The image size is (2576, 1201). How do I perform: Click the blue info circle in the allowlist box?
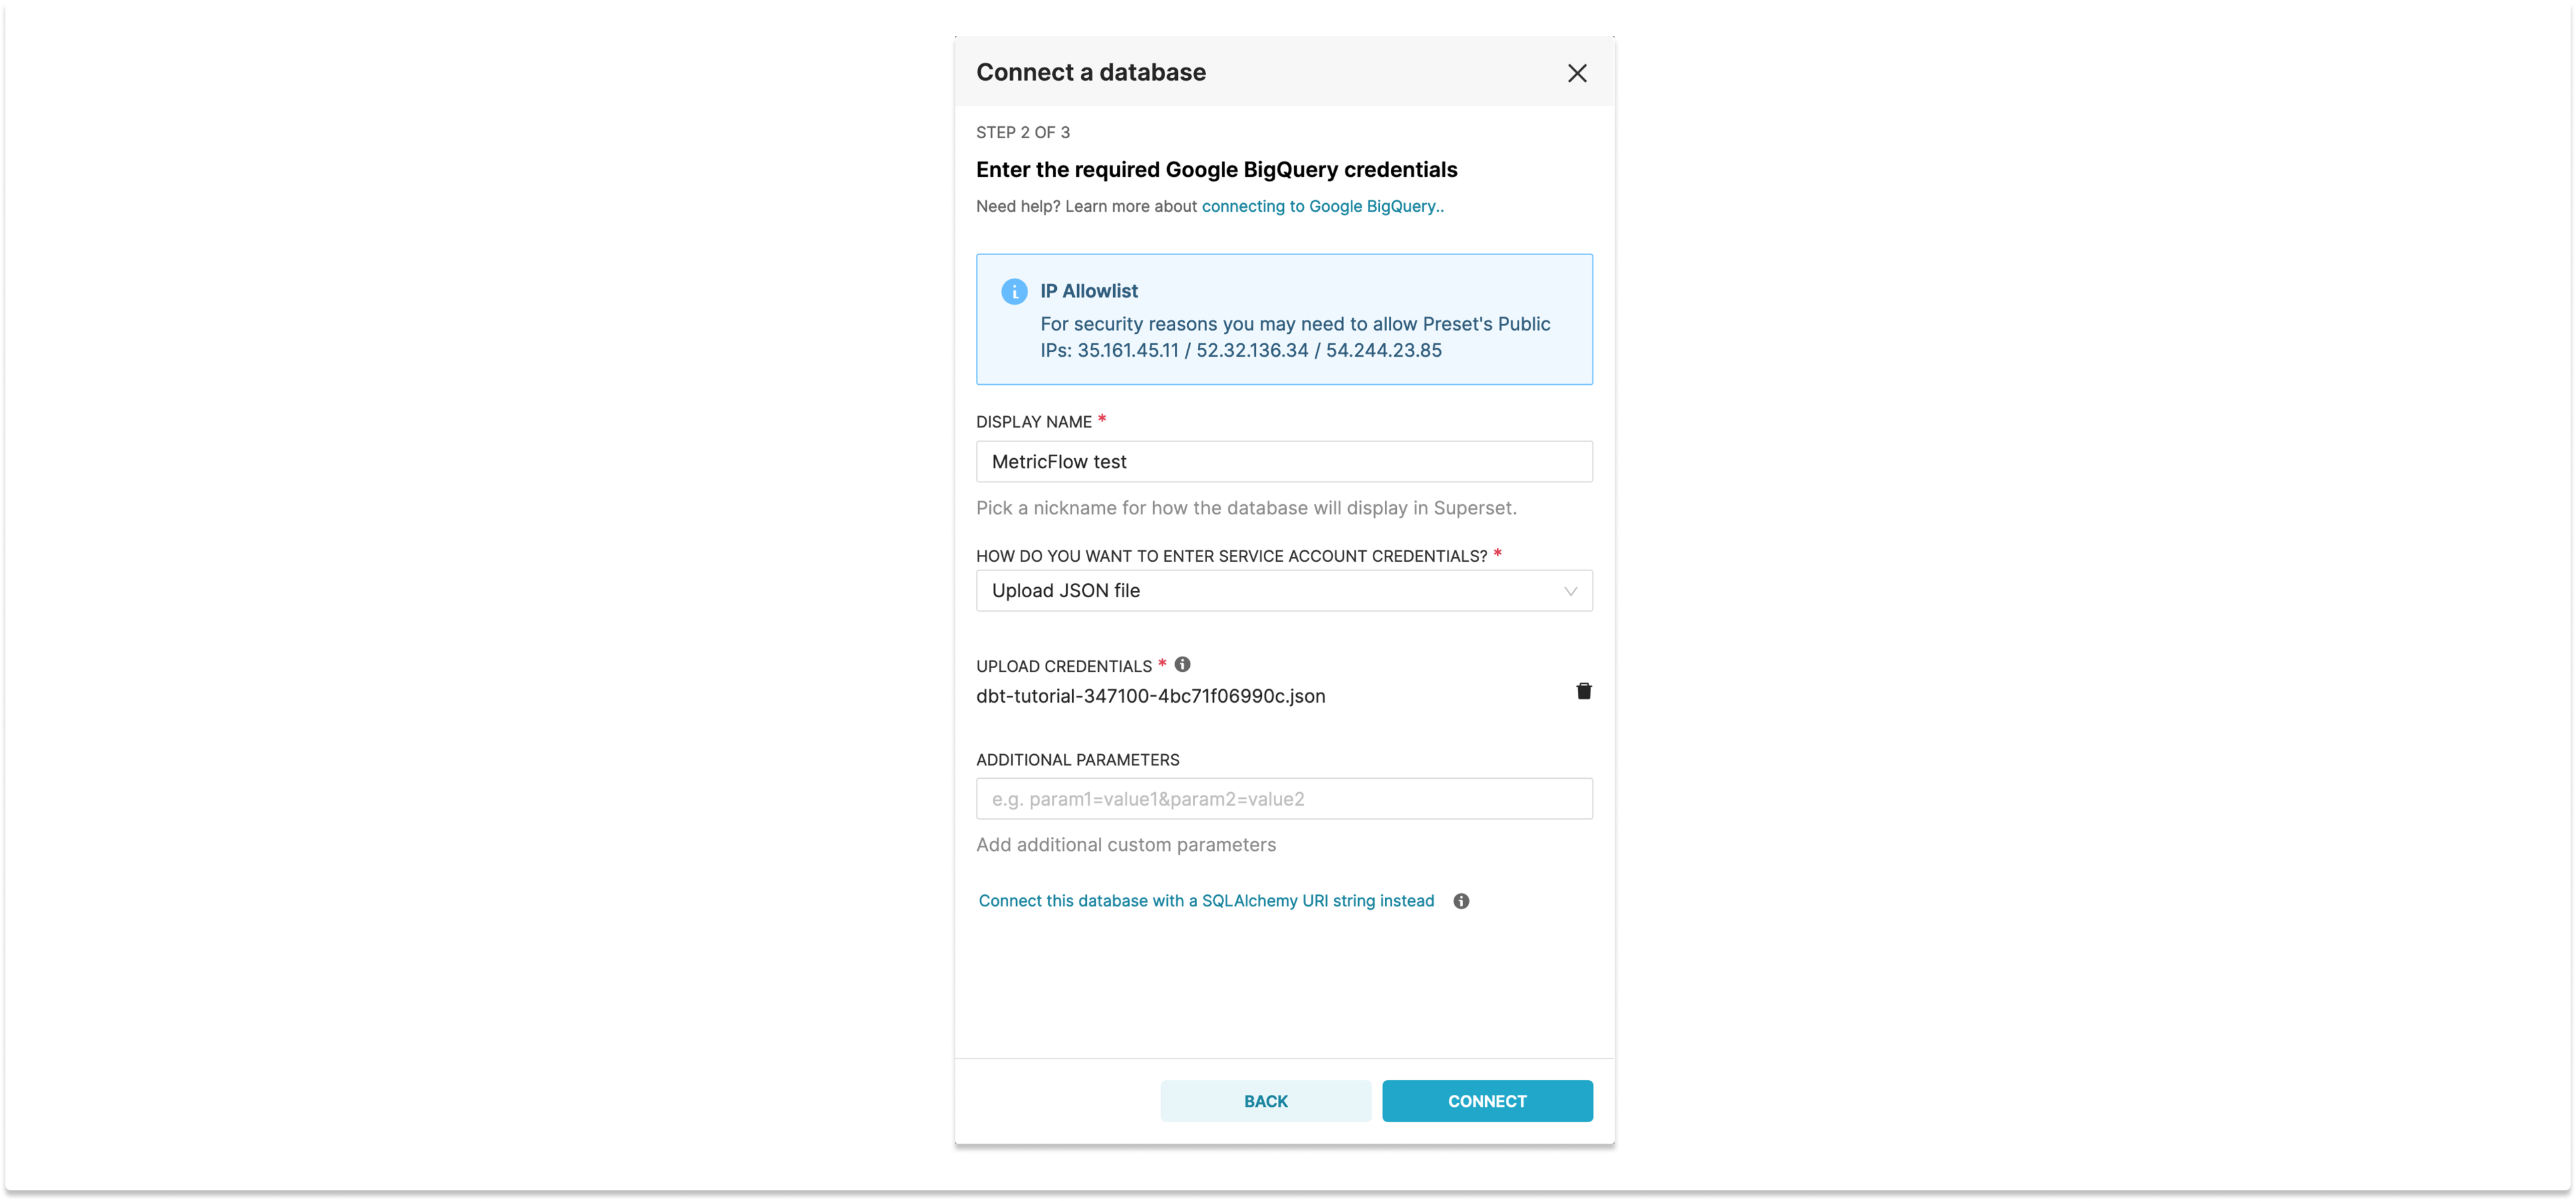[1013, 291]
